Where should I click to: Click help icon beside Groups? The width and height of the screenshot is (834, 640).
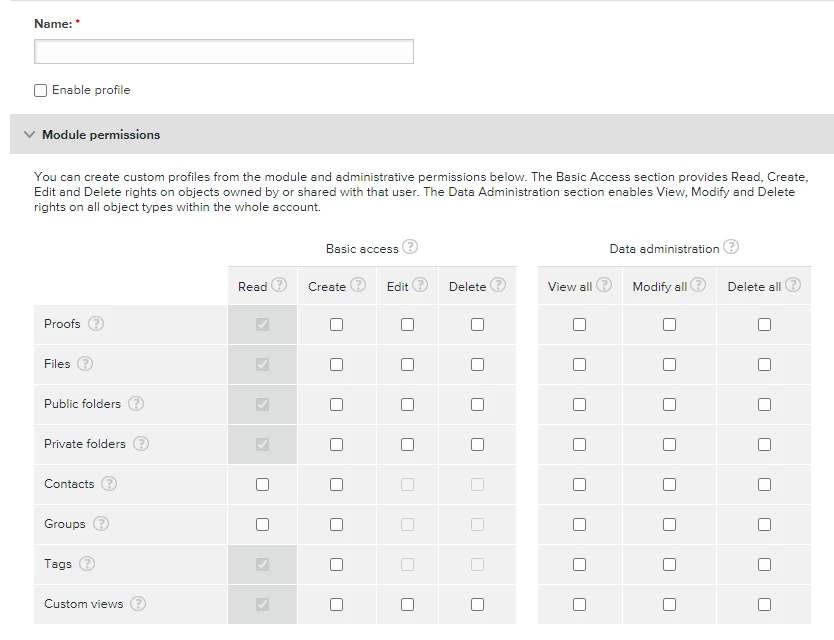point(101,524)
